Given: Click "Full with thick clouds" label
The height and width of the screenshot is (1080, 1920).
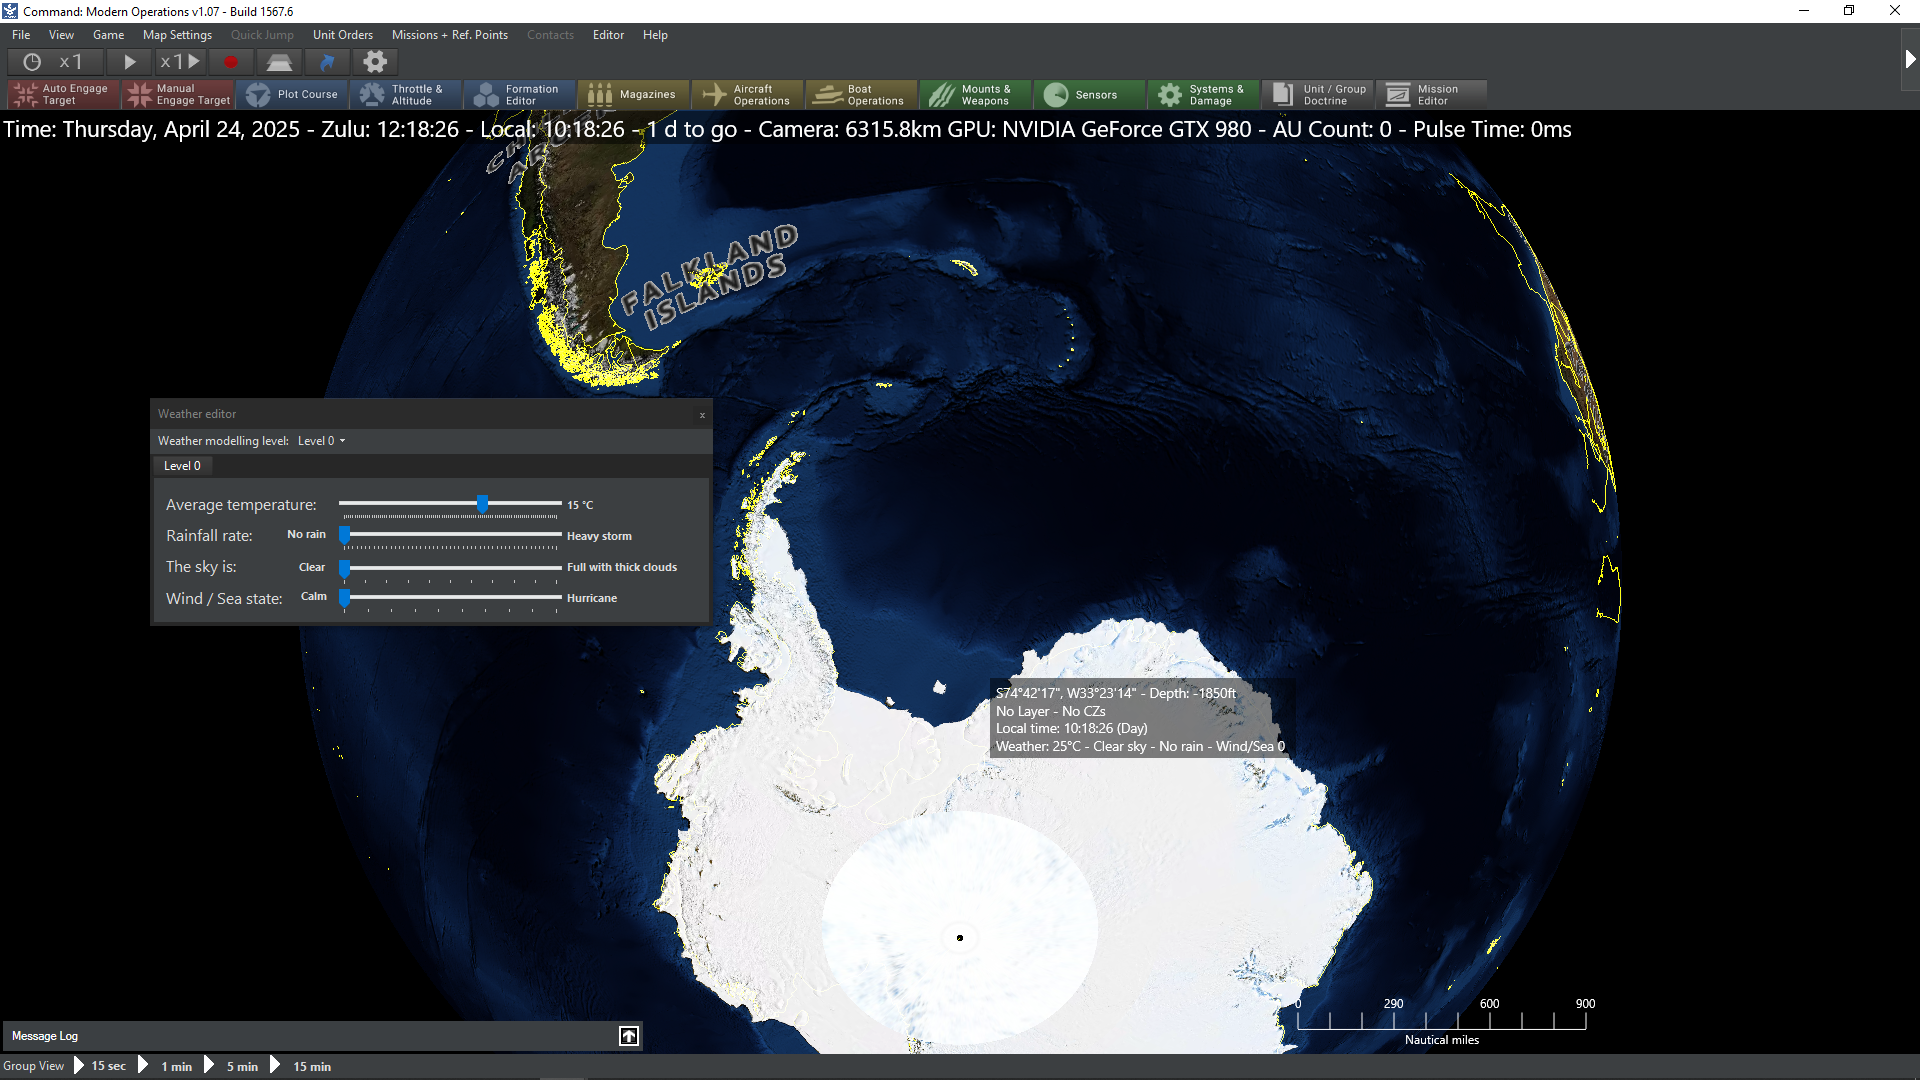Looking at the screenshot, I should coord(622,567).
